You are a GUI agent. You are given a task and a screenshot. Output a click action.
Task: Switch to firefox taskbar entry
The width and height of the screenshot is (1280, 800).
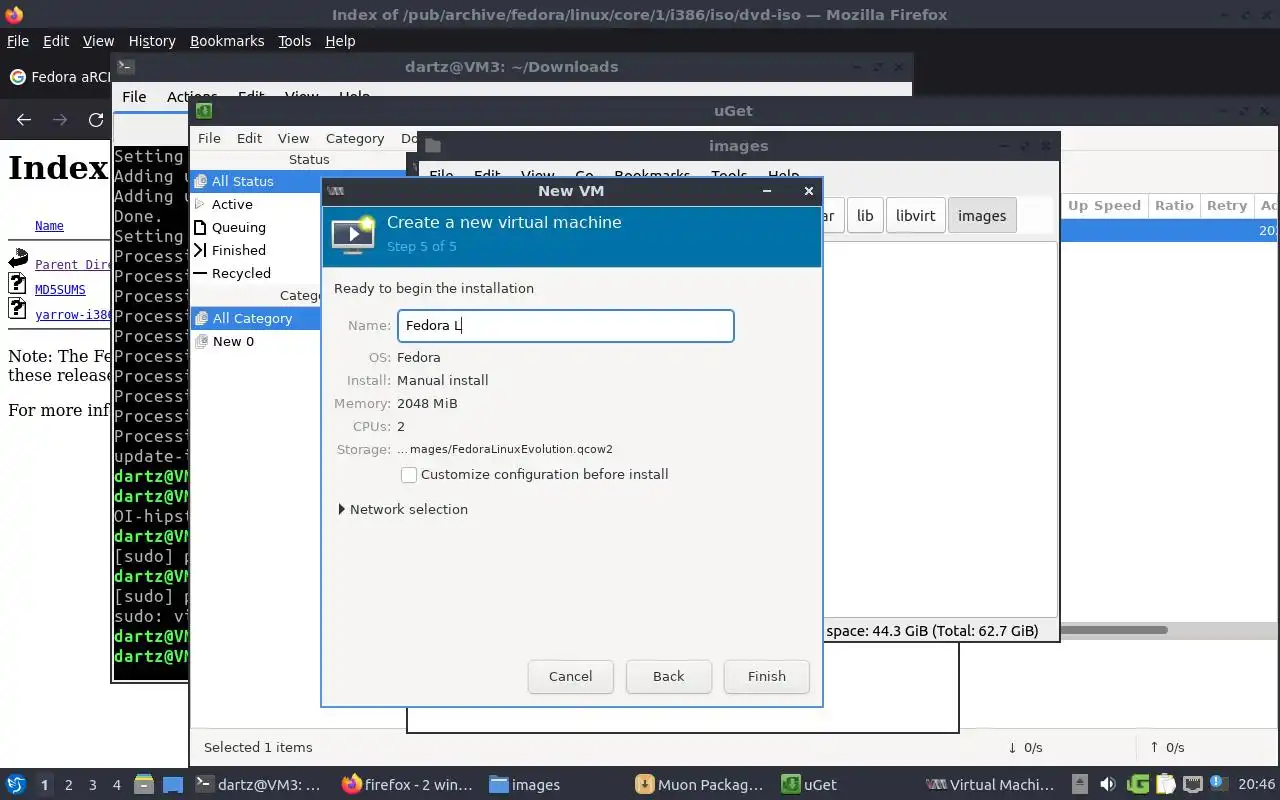pyautogui.click(x=407, y=785)
